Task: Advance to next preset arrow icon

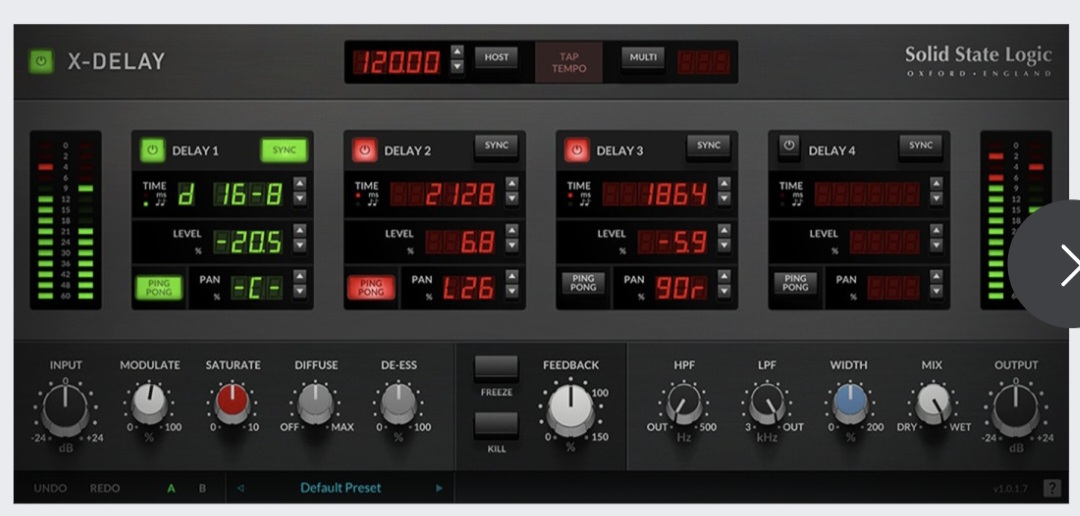Action: (438, 488)
